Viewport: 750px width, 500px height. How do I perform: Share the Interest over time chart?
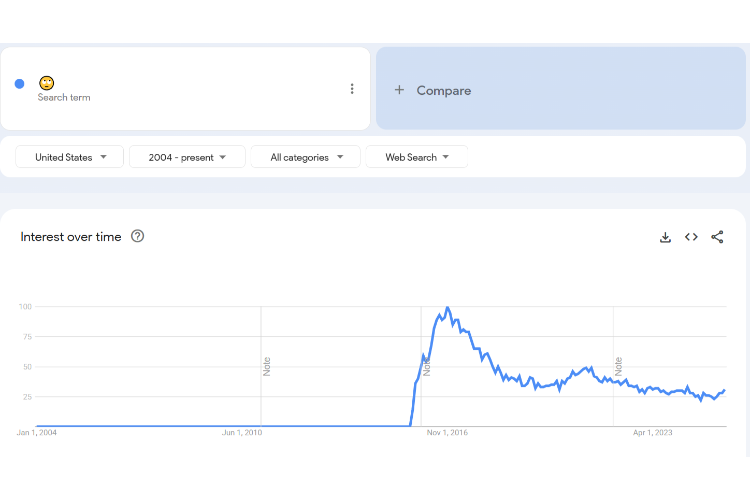[x=717, y=237]
